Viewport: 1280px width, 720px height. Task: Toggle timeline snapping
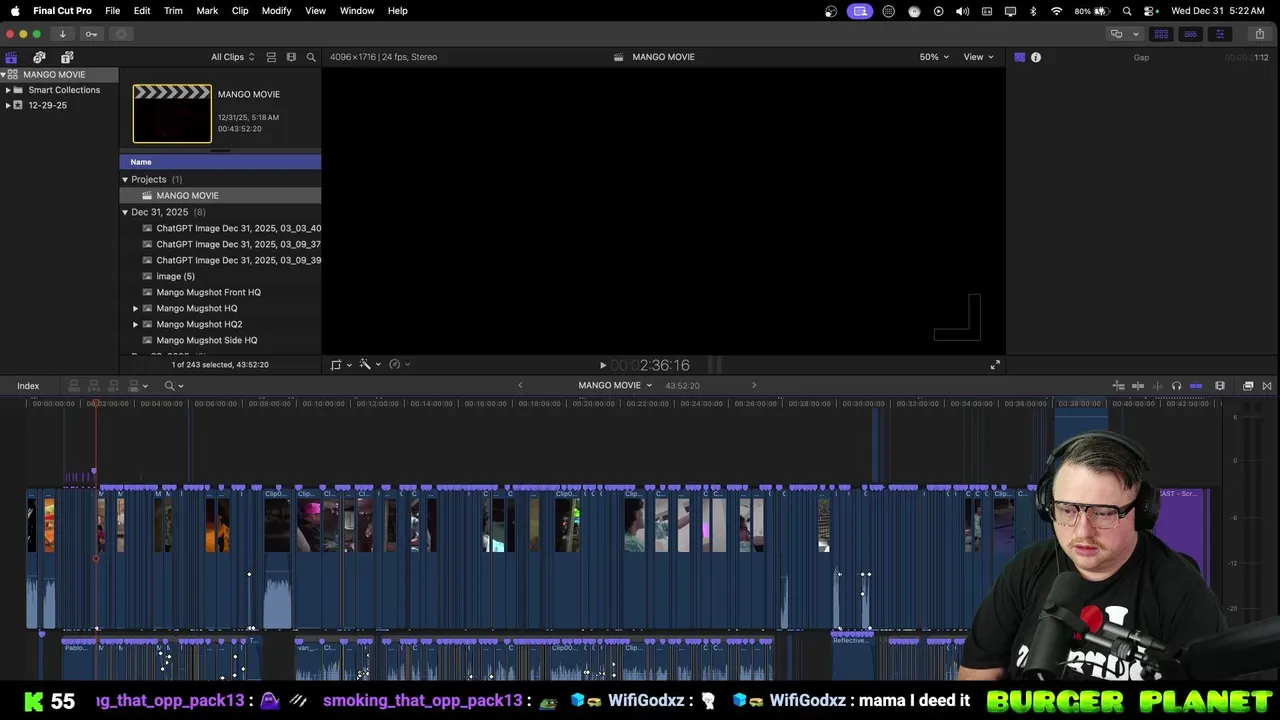(1196, 386)
